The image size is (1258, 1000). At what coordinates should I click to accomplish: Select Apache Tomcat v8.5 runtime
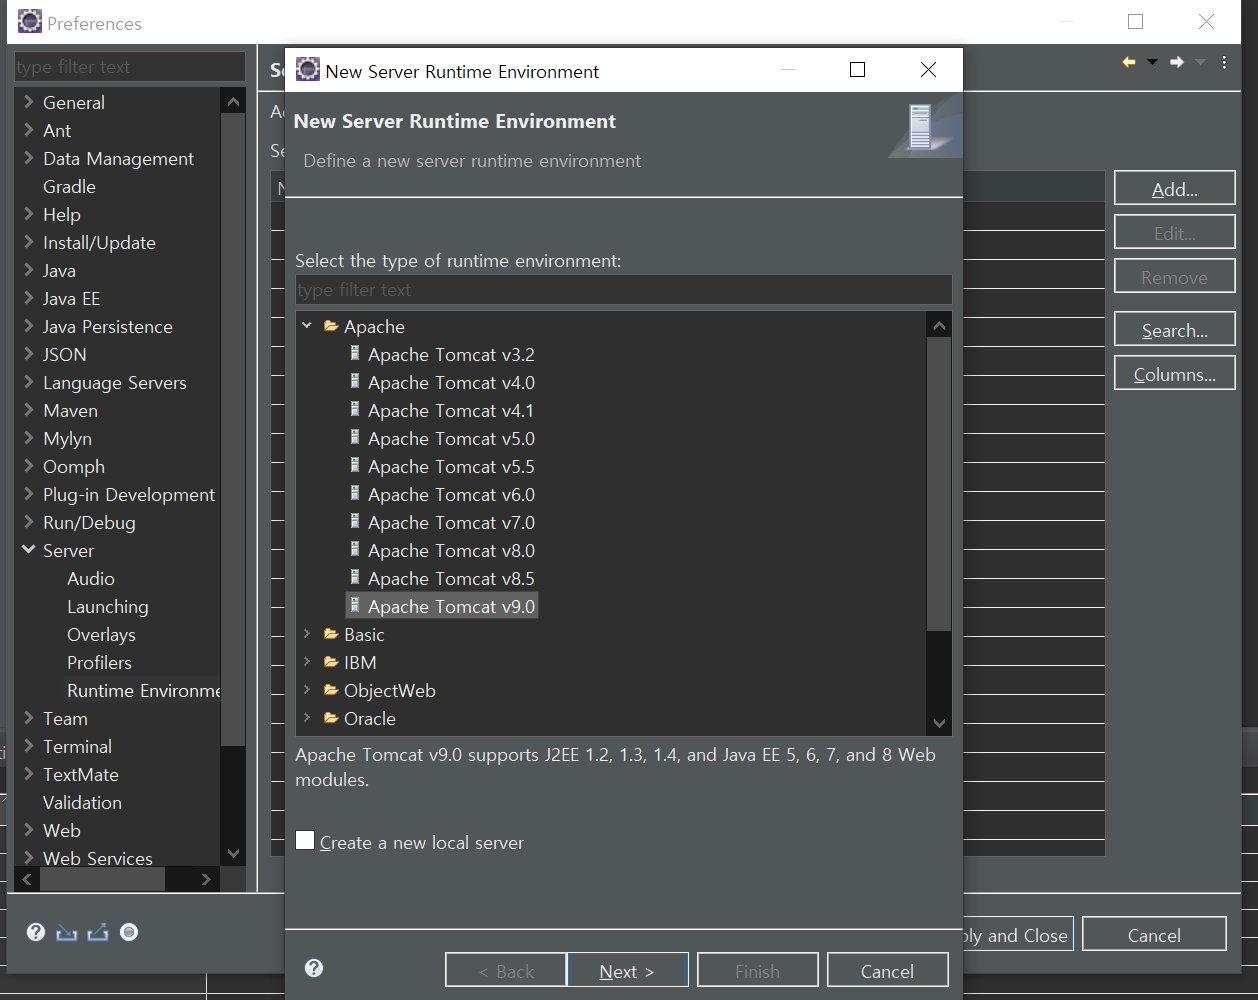(x=451, y=578)
